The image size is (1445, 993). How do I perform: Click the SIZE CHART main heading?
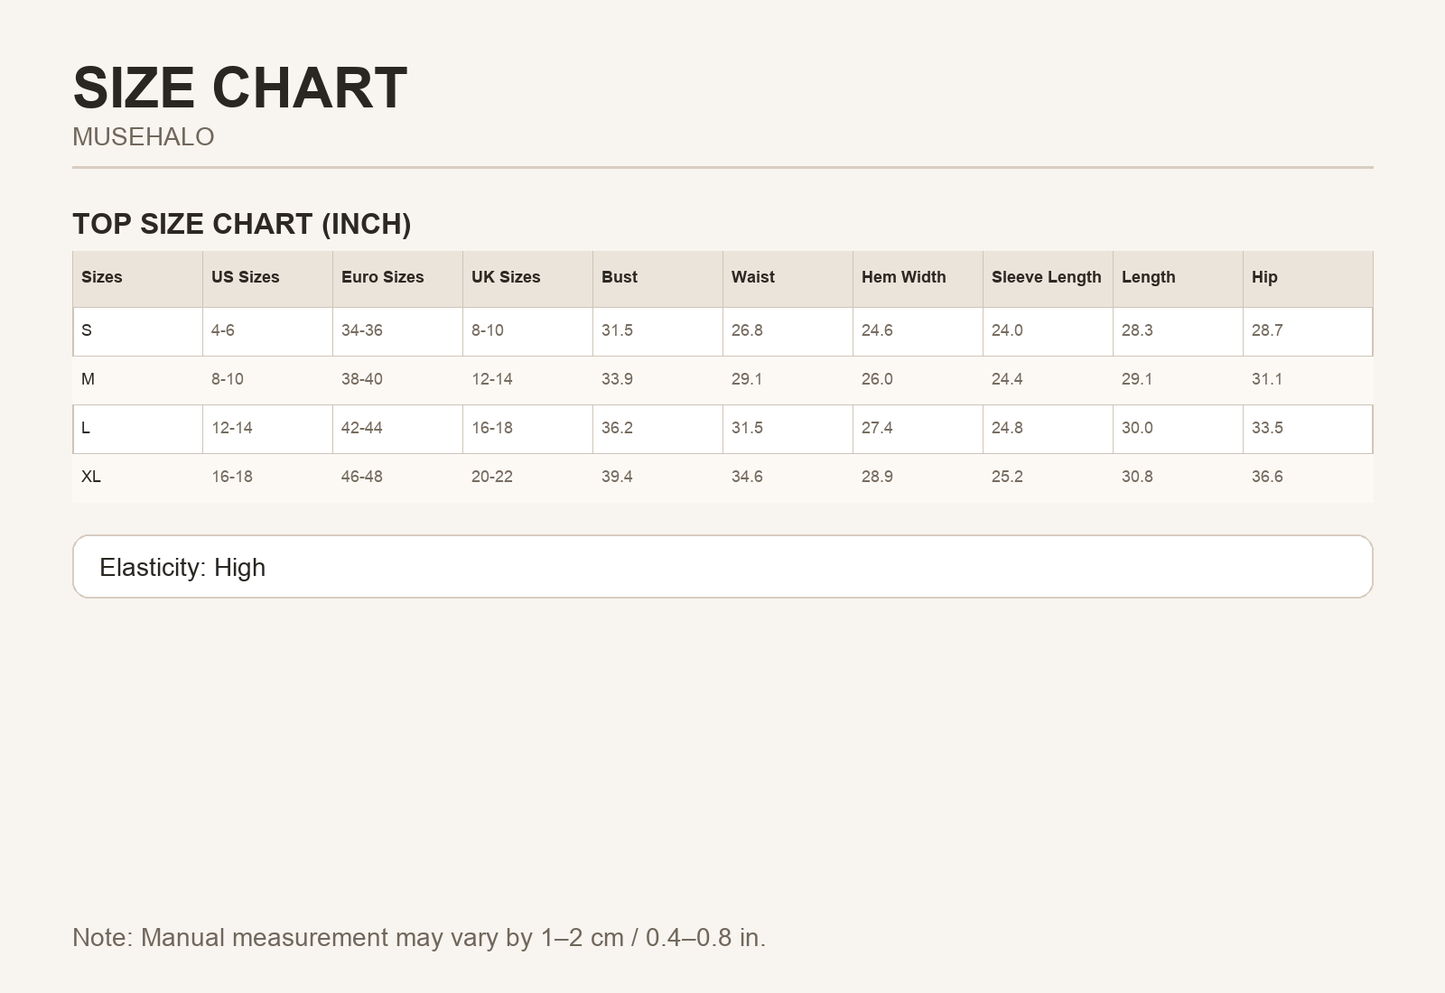pos(240,88)
